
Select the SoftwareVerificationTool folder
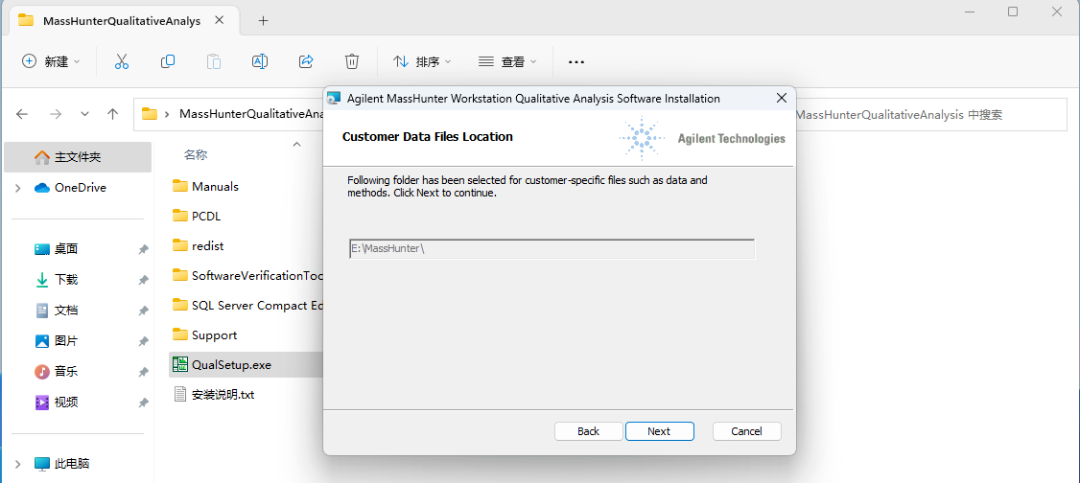click(246, 276)
